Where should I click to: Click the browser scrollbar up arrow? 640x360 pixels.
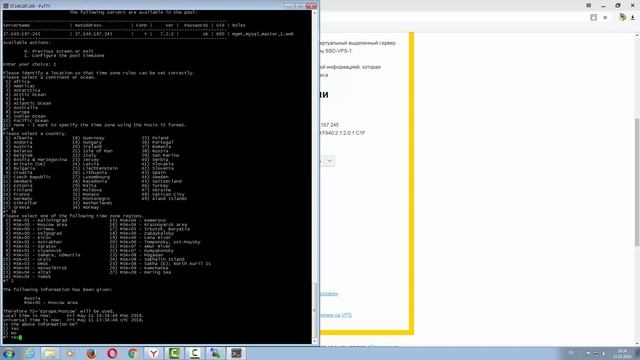(637, 36)
